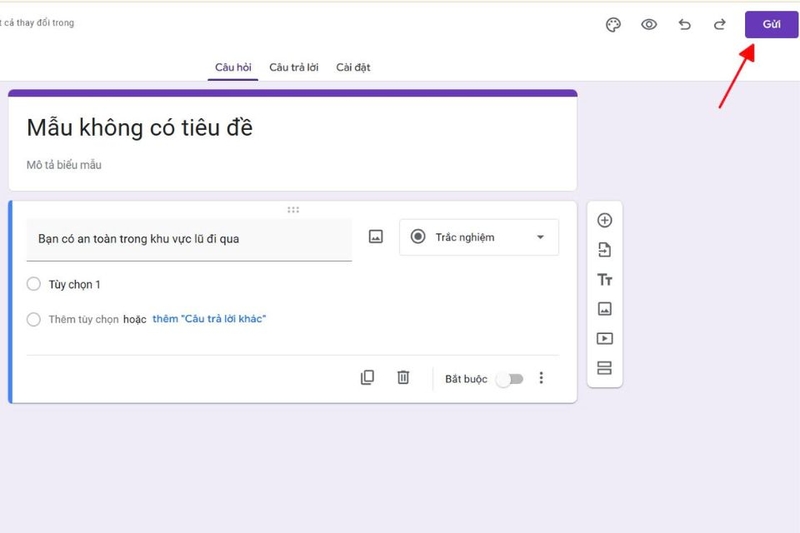Open the theme customization palette icon
This screenshot has width=800, height=533.
tap(613, 24)
